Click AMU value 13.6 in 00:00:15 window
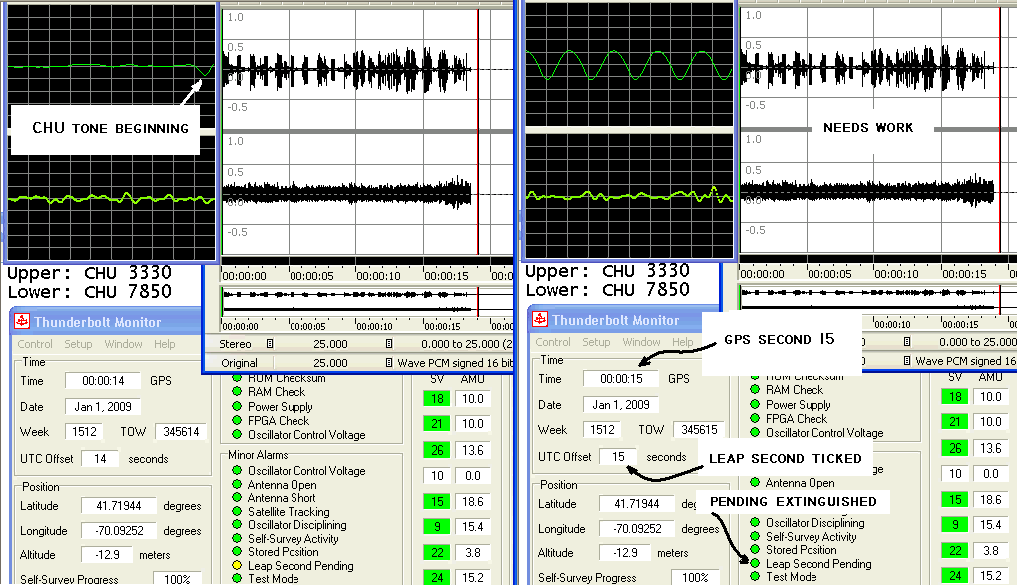Image resolution: width=1017 pixels, height=587 pixels. click(x=990, y=448)
